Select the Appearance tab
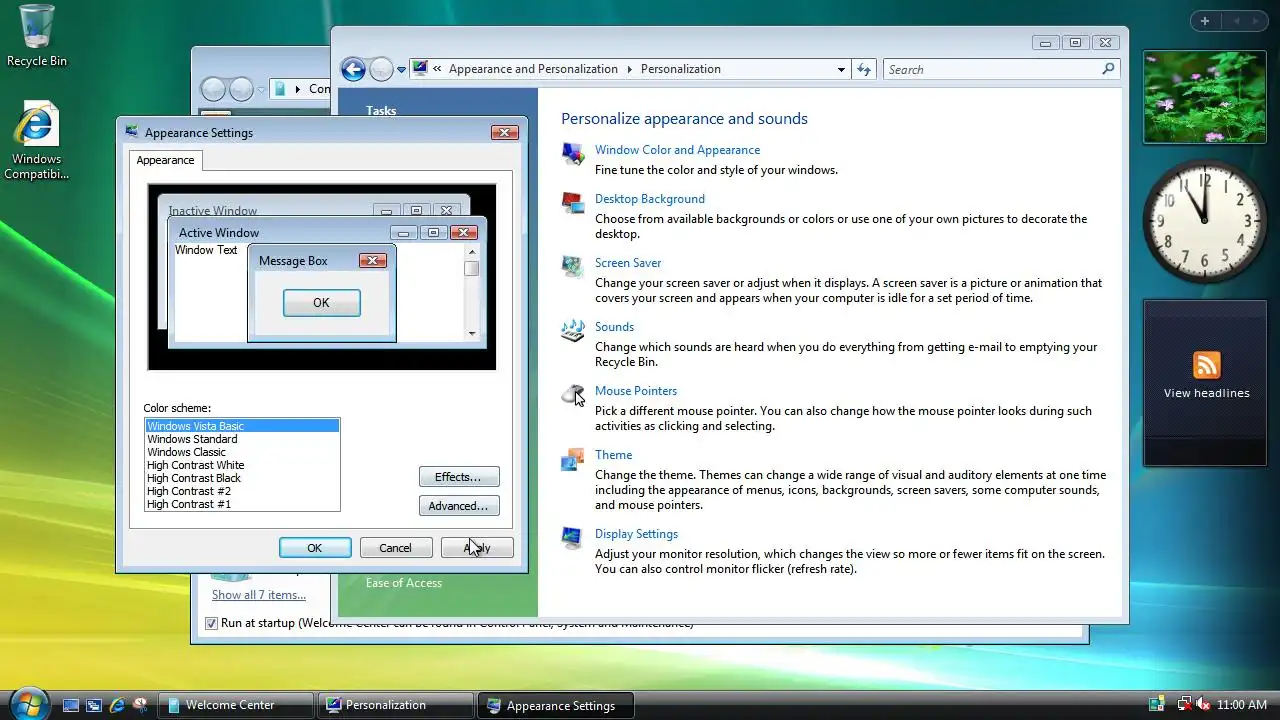Viewport: 1280px width, 720px height. 166,160
